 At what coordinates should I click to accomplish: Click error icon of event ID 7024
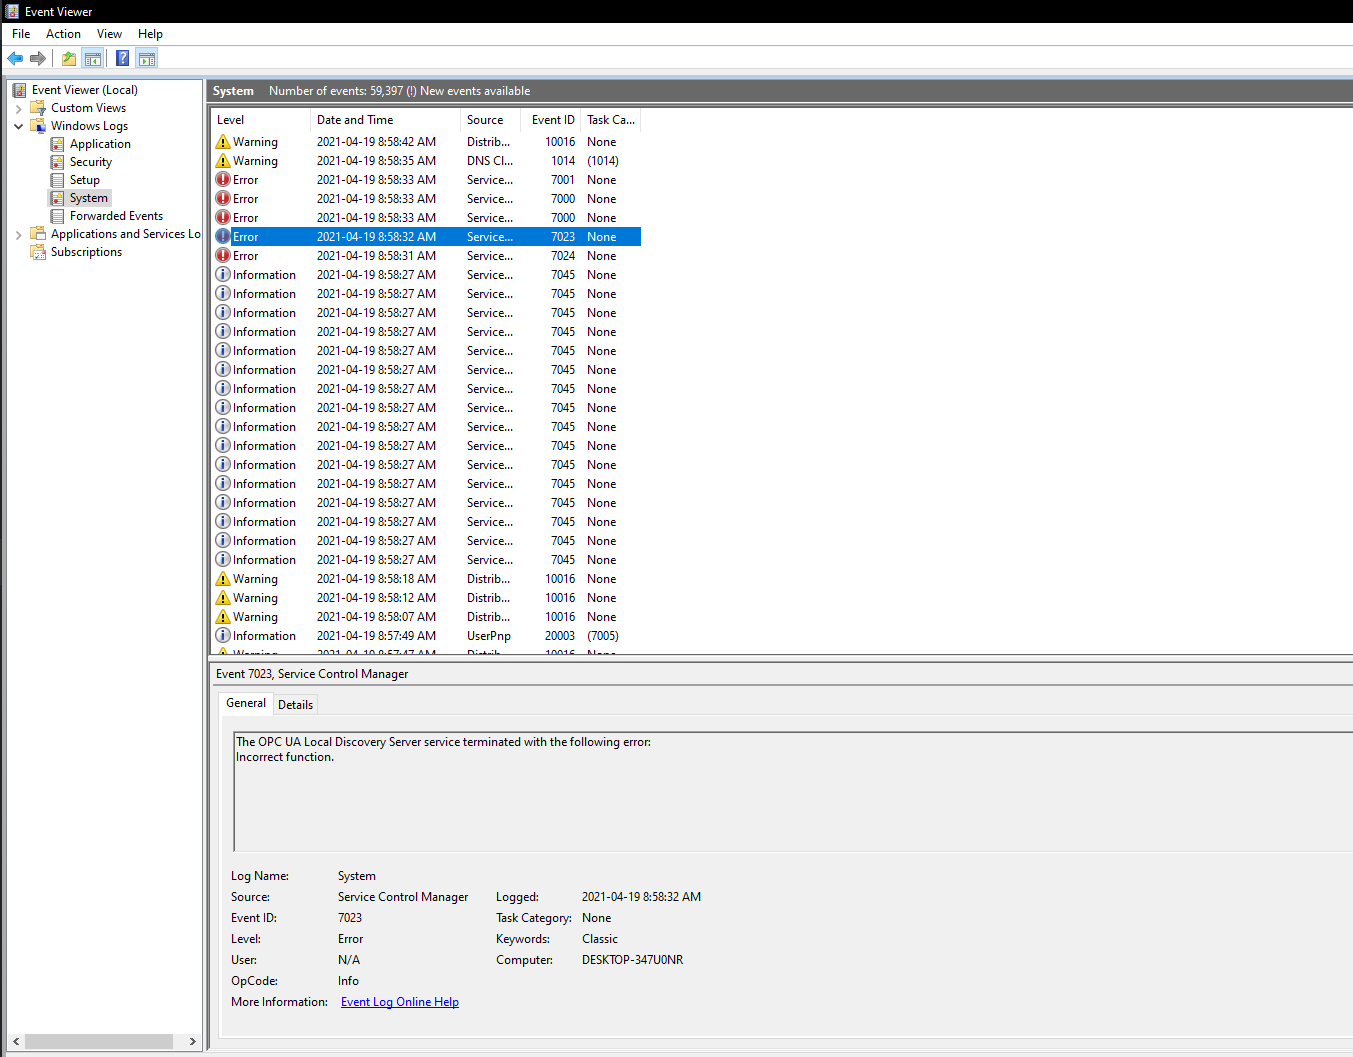(223, 256)
